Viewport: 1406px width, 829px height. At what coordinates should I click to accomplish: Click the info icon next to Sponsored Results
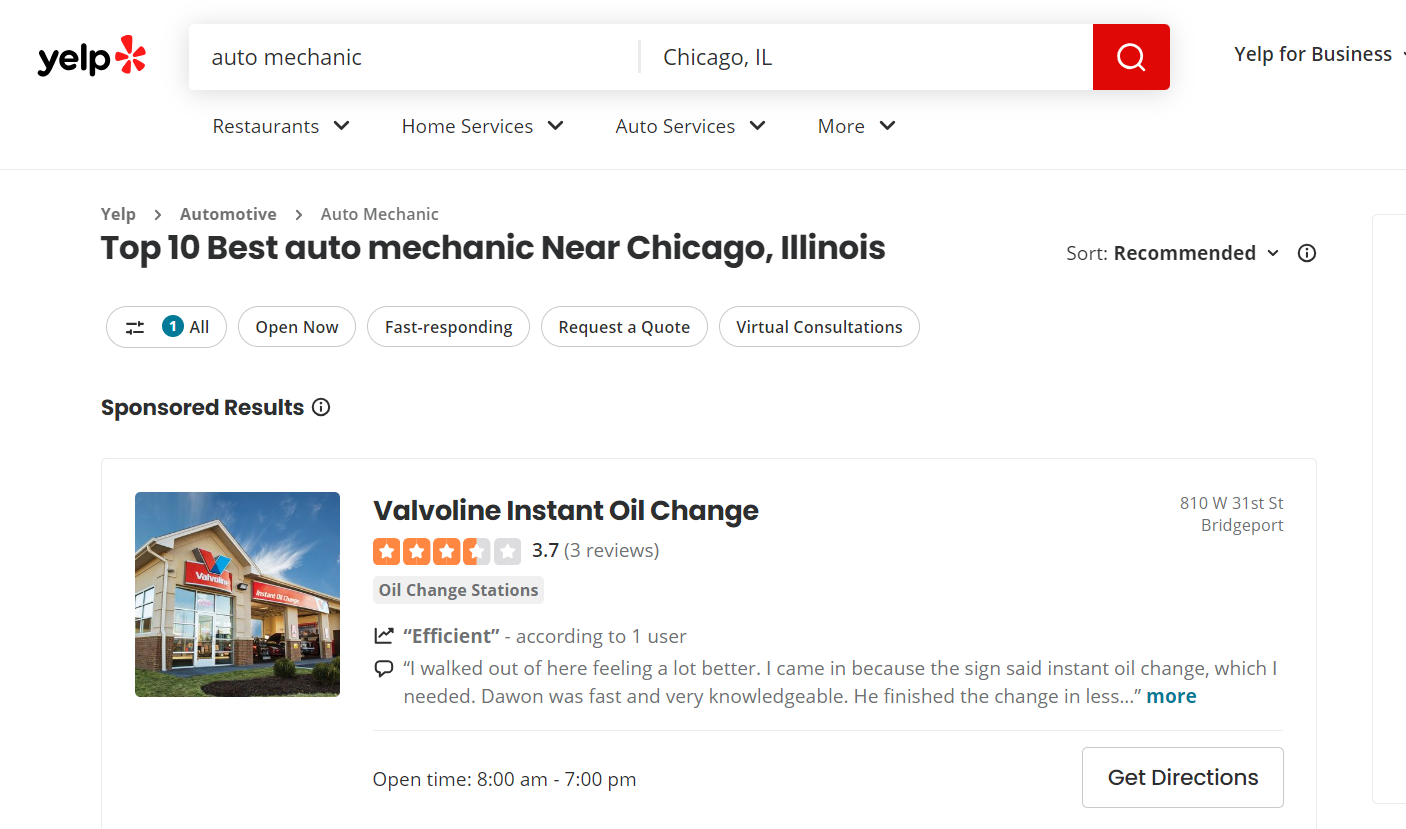point(321,407)
